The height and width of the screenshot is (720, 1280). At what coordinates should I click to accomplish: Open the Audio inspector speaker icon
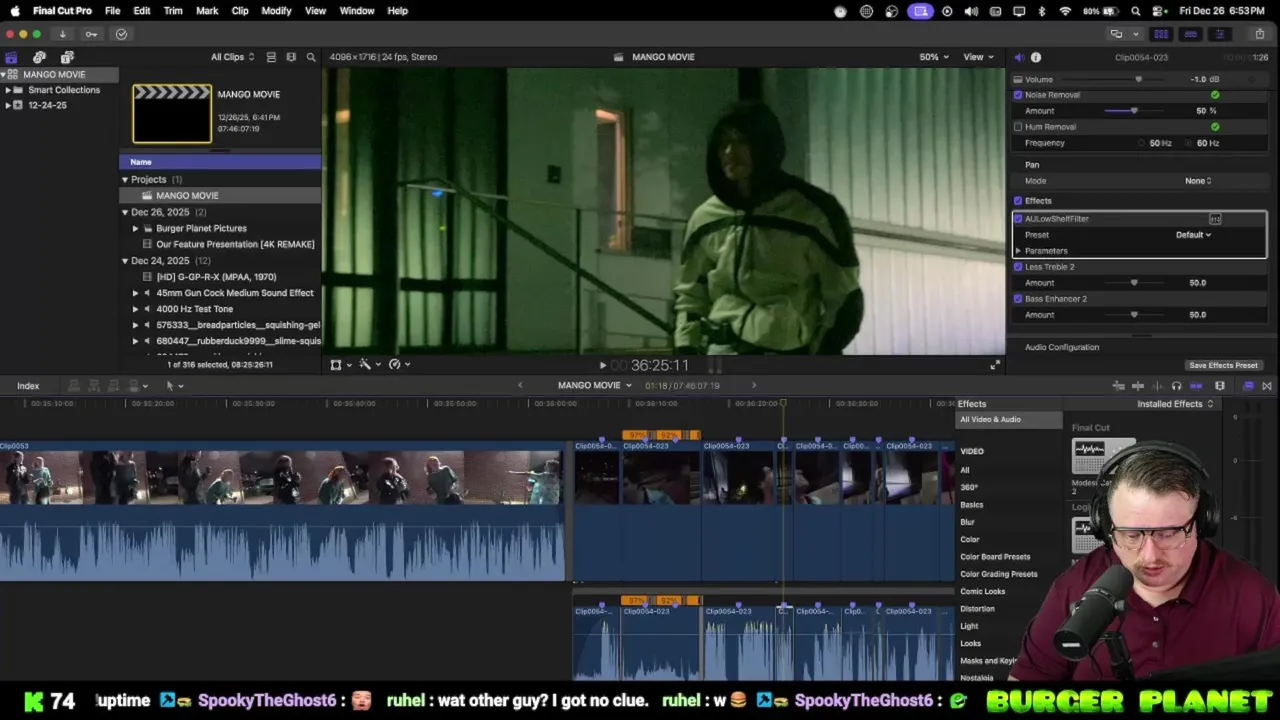point(1018,57)
